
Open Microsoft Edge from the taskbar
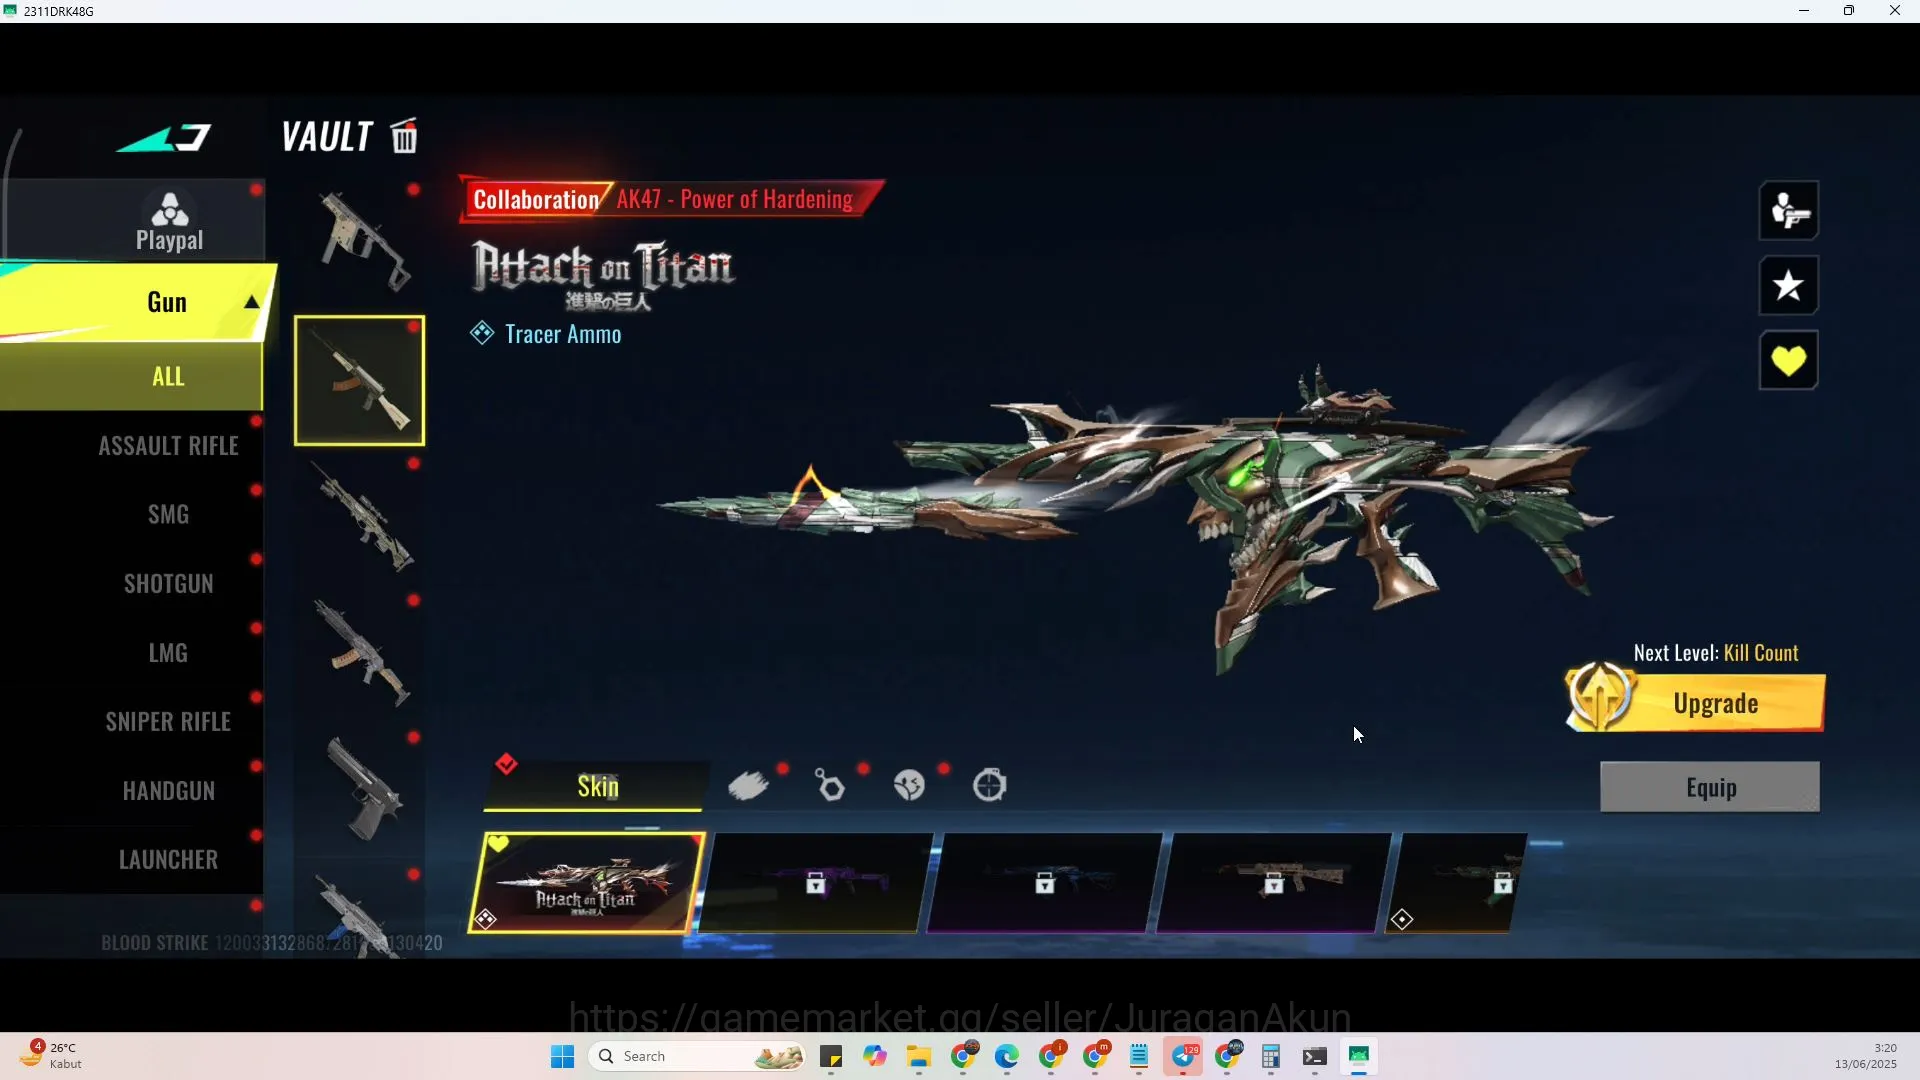pyautogui.click(x=1006, y=1056)
